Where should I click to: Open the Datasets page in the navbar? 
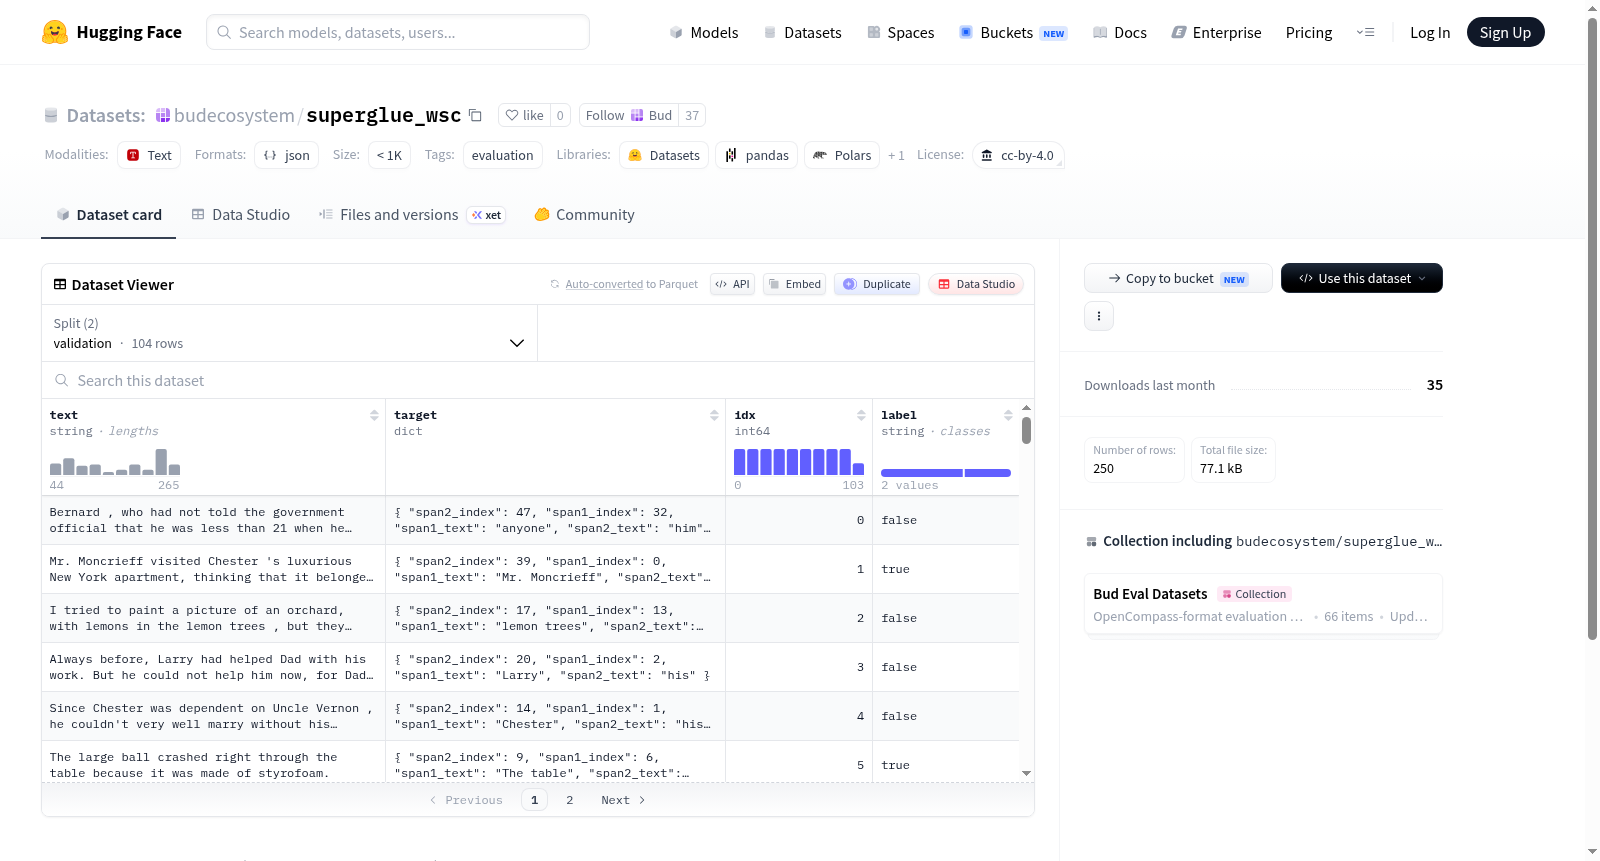click(803, 32)
